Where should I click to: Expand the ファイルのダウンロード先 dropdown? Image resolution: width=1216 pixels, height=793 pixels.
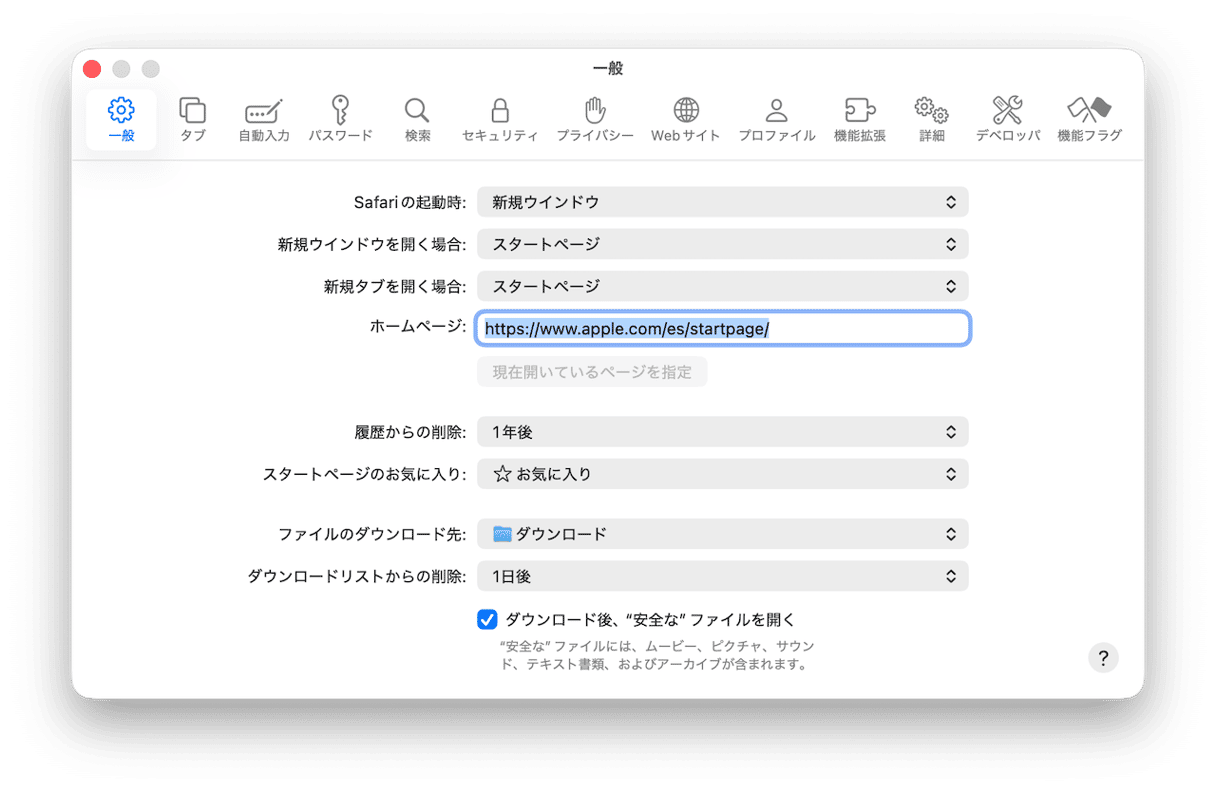pos(723,534)
